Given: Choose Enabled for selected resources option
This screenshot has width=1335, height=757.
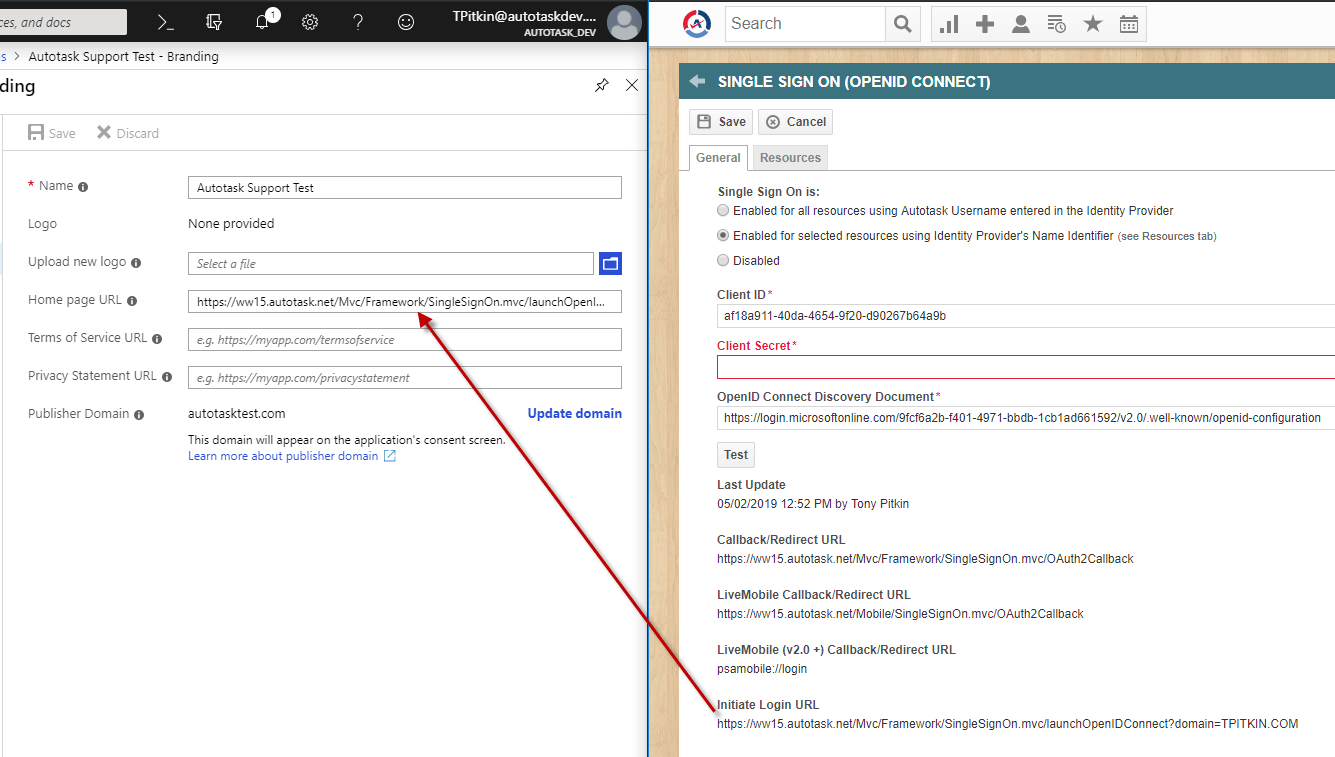Looking at the screenshot, I should (x=723, y=235).
